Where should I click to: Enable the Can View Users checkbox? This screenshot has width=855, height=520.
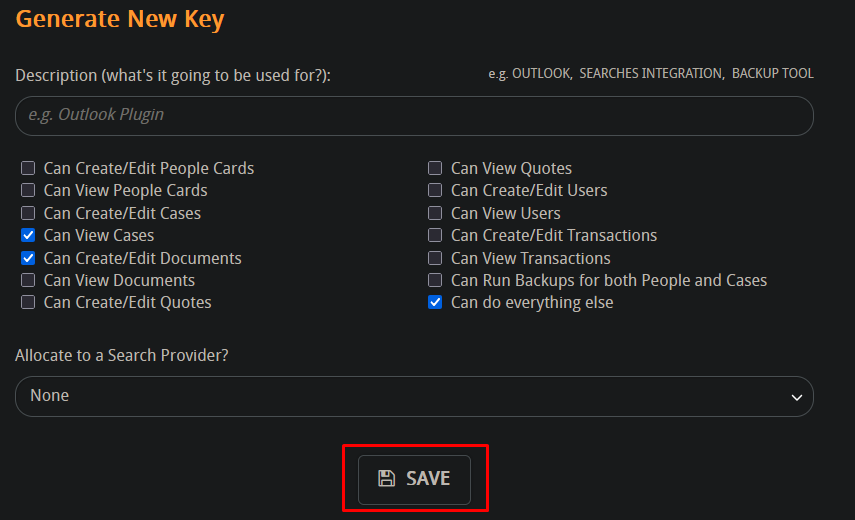pyautogui.click(x=435, y=213)
